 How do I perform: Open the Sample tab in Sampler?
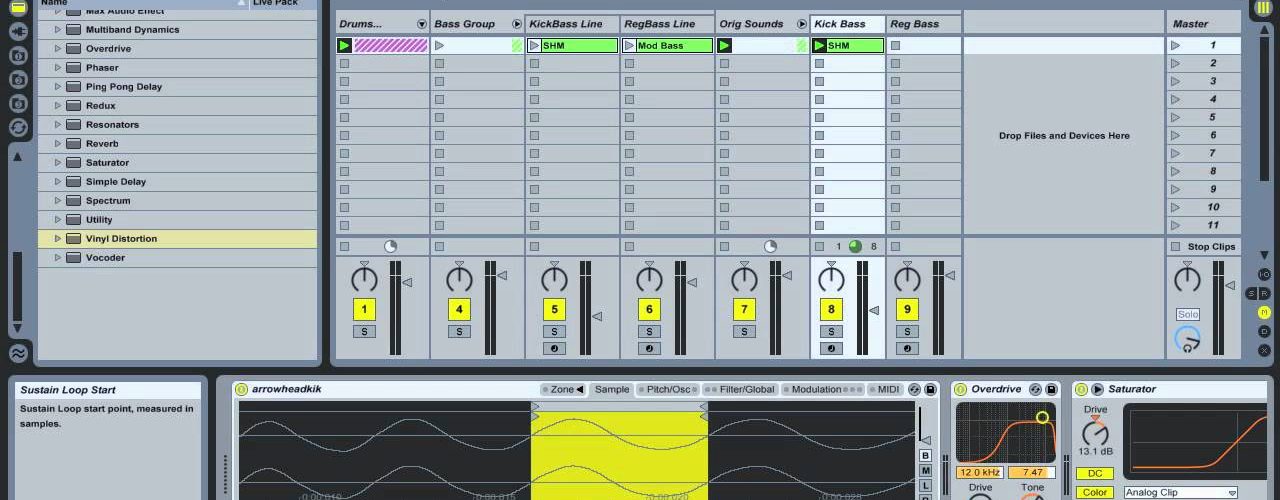click(612, 390)
